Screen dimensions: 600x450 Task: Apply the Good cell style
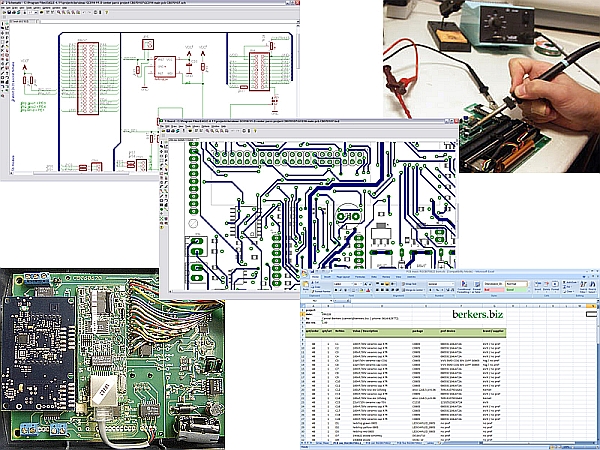point(516,290)
